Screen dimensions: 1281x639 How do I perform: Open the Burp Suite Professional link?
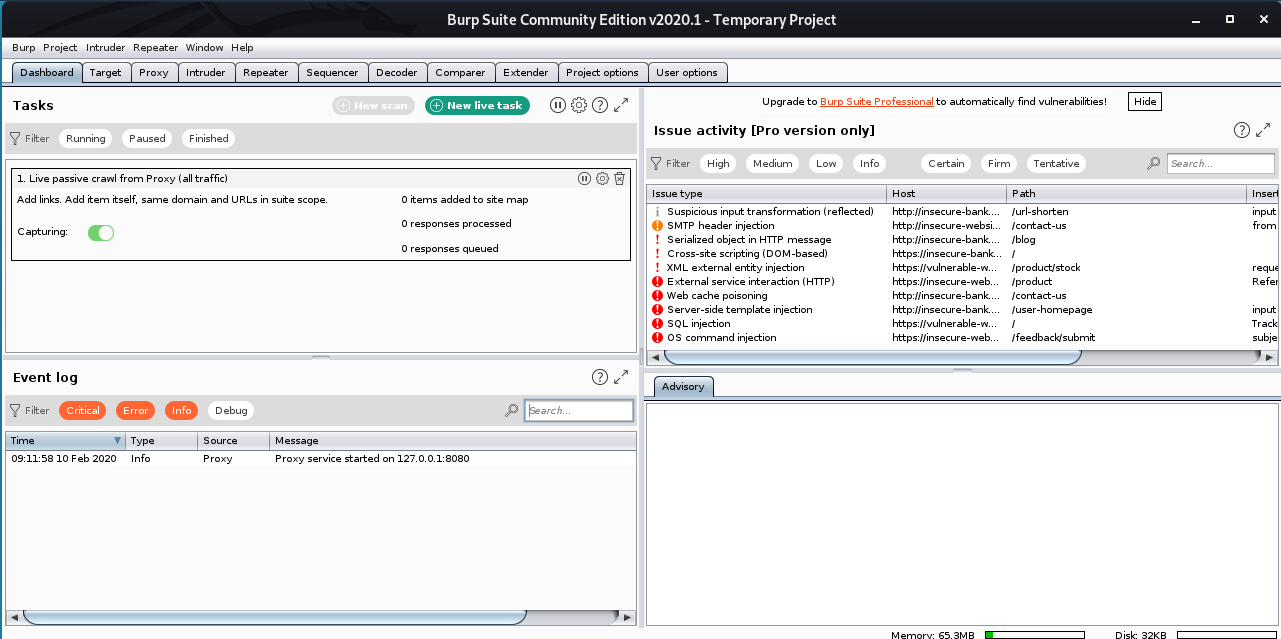pos(877,101)
